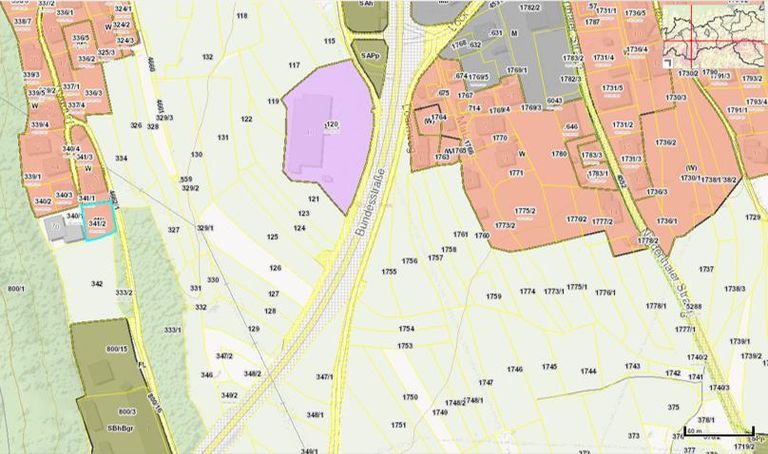Select cyan-highlighted parcel 341/2

[x=98, y=223]
